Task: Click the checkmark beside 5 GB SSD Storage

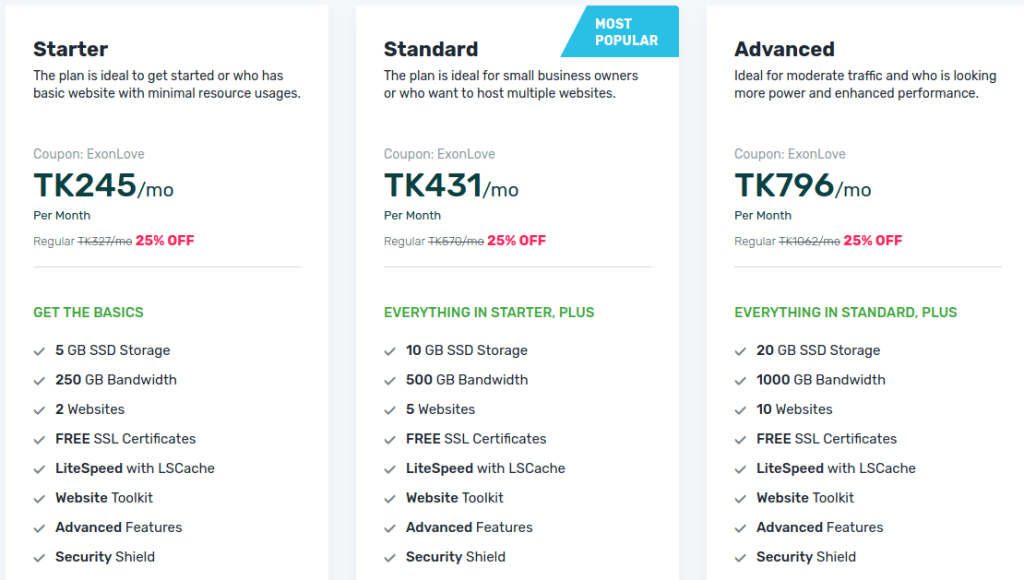Action: [x=39, y=350]
